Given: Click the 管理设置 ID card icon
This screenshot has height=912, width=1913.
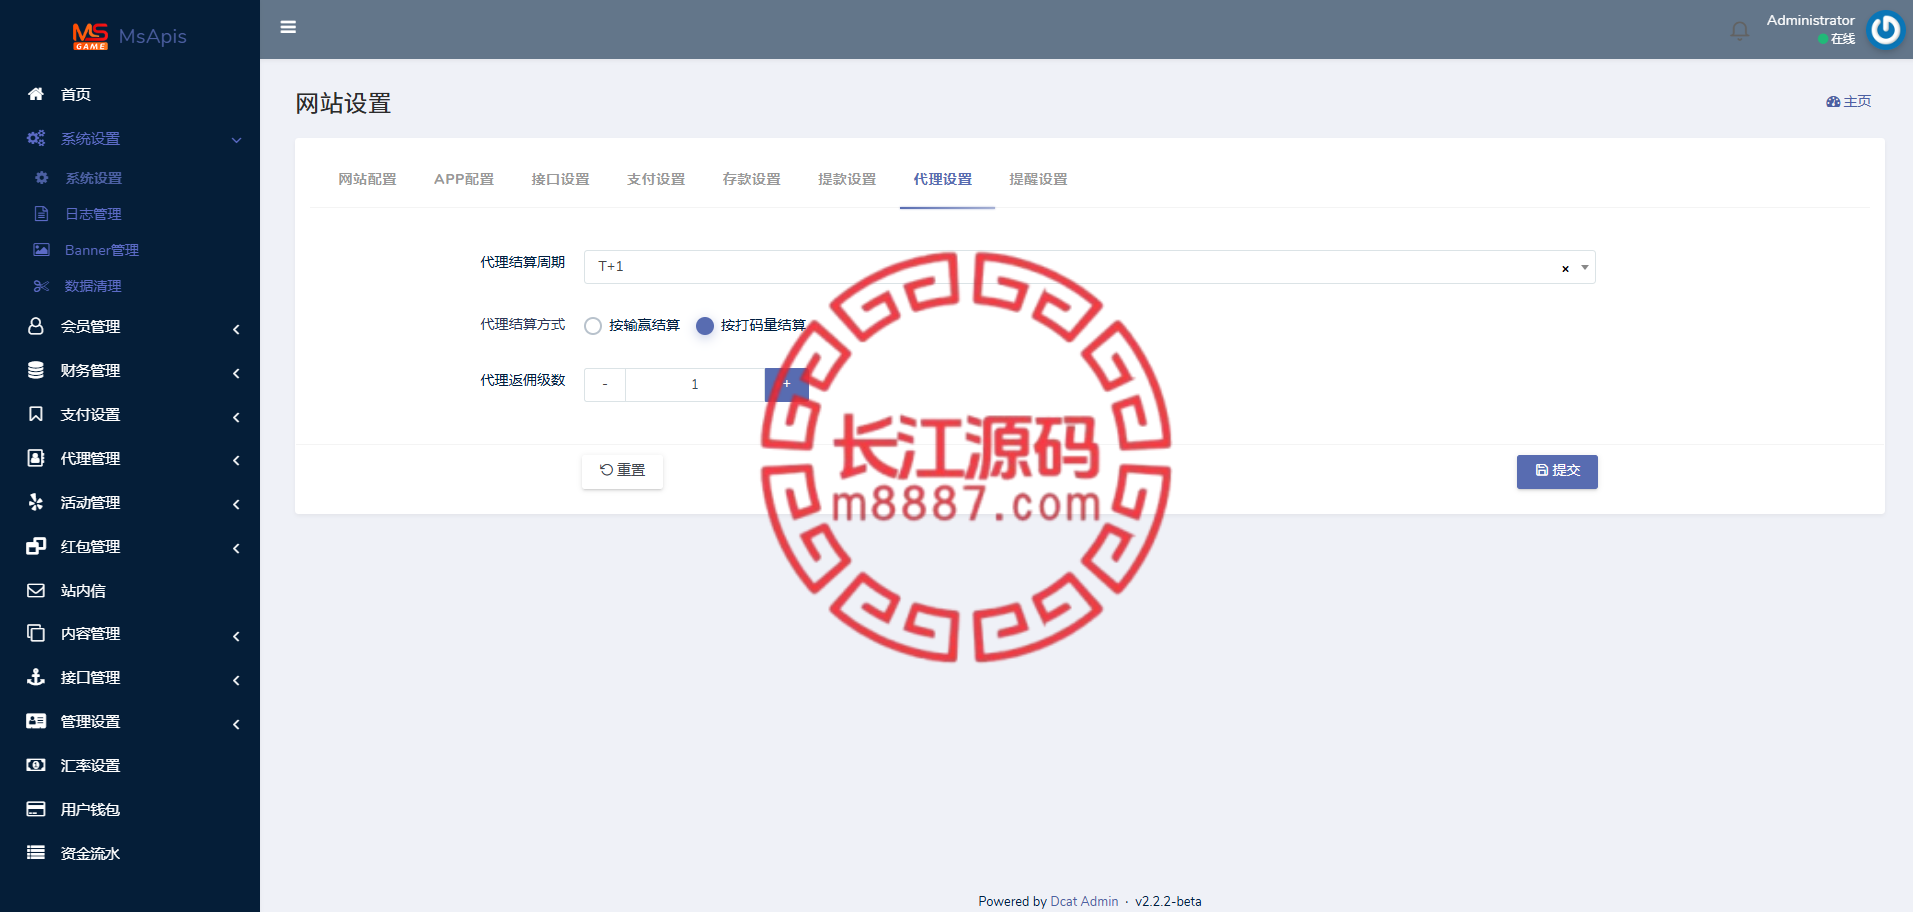Looking at the screenshot, I should point(36,721).
